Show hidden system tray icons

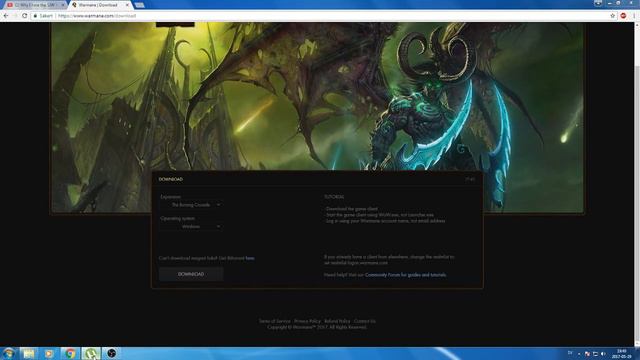579,354
